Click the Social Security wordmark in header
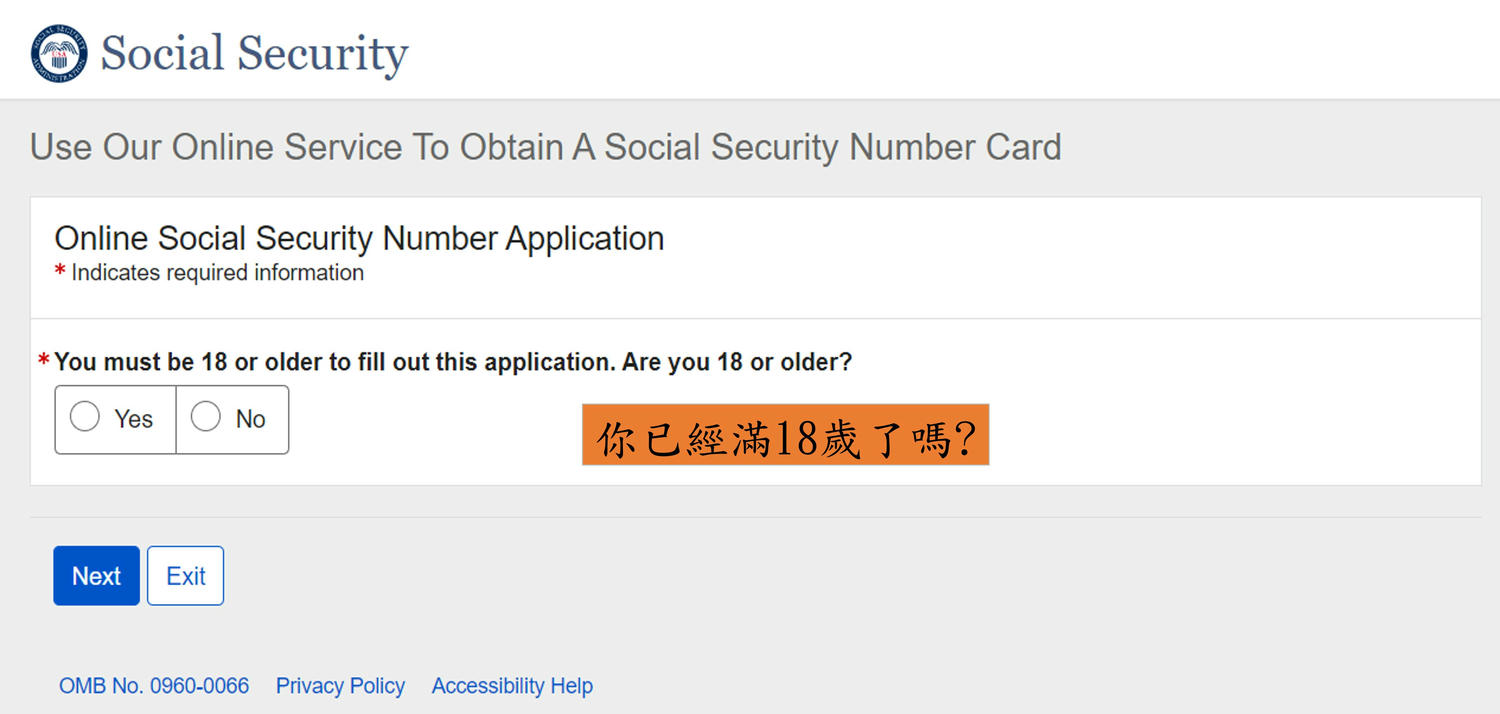Screen dimensions: 1500x714 254,54
